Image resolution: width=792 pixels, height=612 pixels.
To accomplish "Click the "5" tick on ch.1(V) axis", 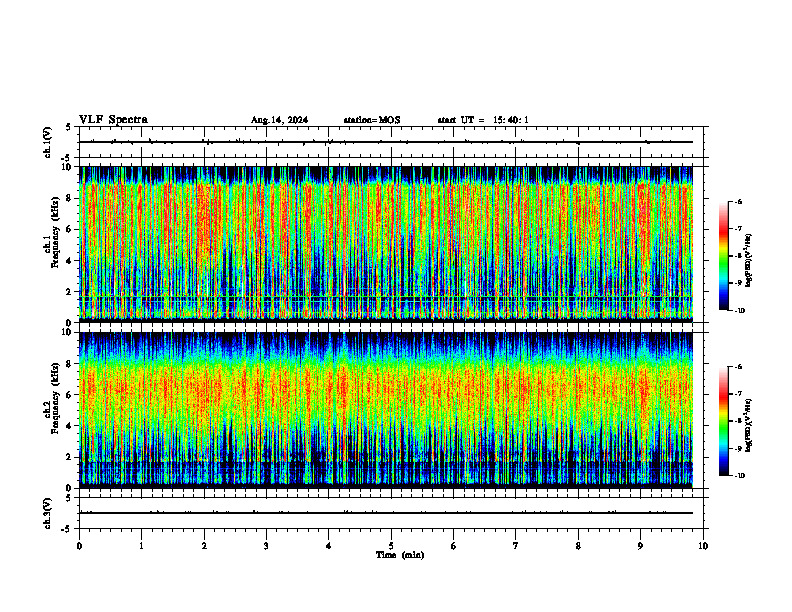I will pyautogui.click(x=69, y=128).
